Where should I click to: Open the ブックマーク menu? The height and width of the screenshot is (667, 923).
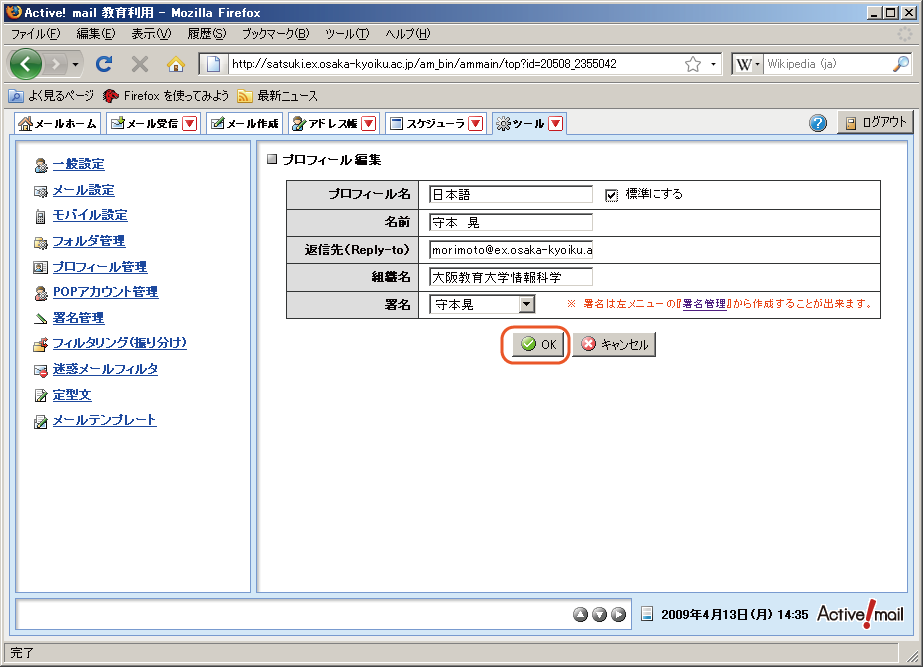pyautogui.click(x=275, y=33)
